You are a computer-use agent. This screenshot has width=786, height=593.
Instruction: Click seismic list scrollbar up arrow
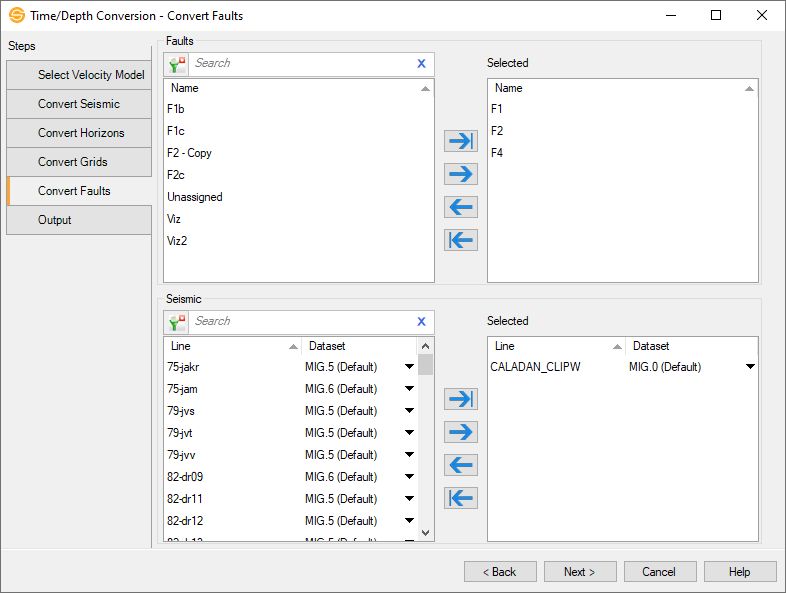click(426, 346)
